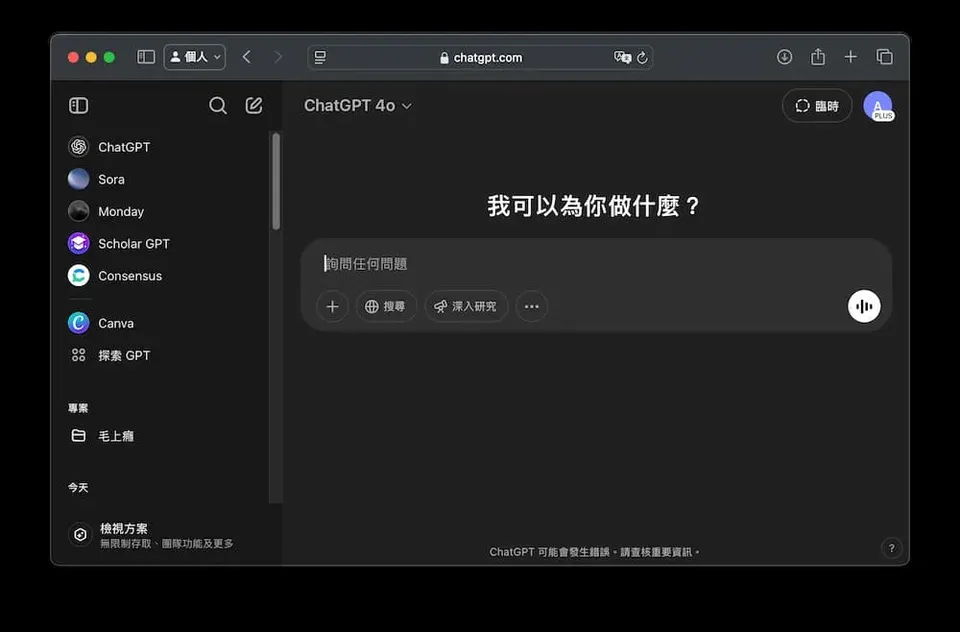The width and height of the screenshot is (960, 632).
Task: Click the Sora avatar icon
Action: [78, 179]
